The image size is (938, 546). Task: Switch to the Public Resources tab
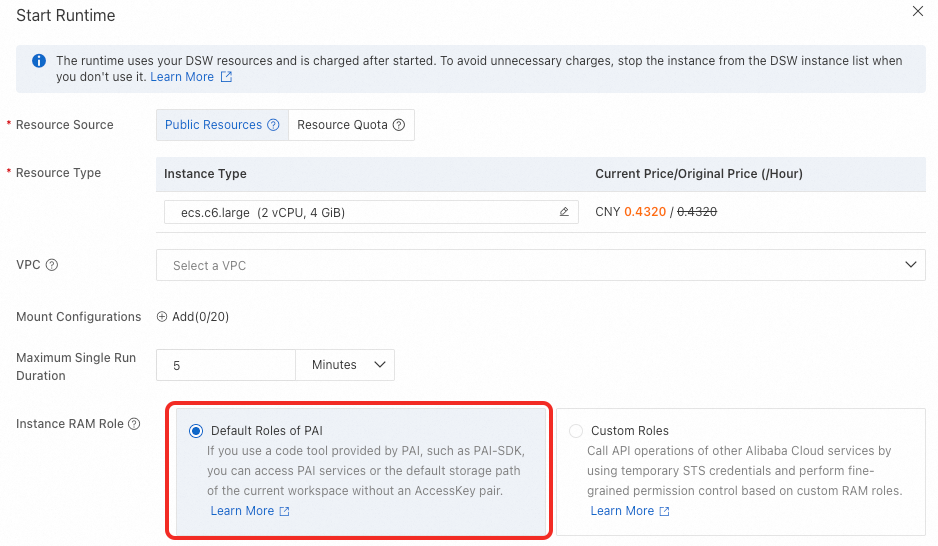[x=213, y=125]
